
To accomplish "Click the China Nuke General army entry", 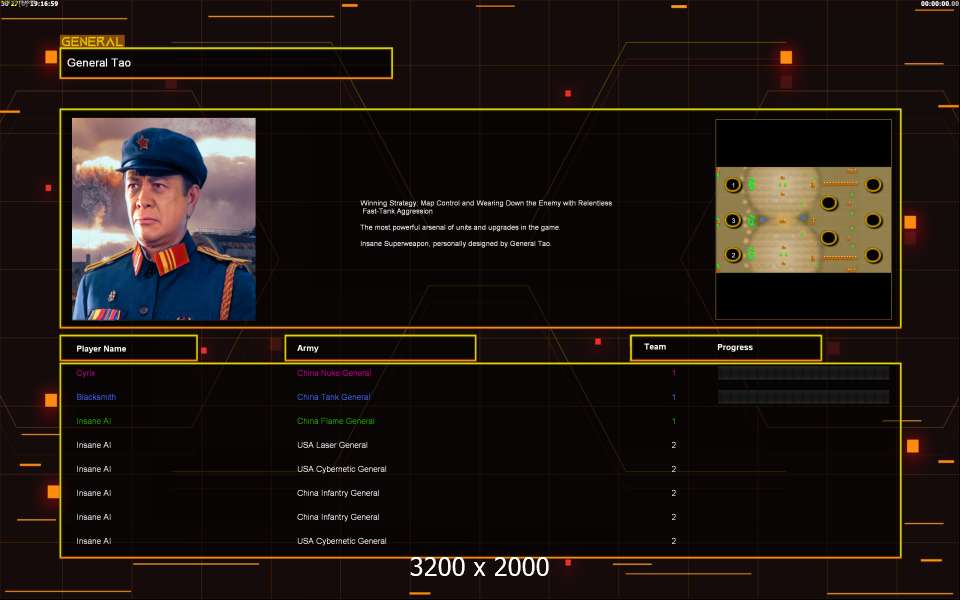I will pos(334,373).
